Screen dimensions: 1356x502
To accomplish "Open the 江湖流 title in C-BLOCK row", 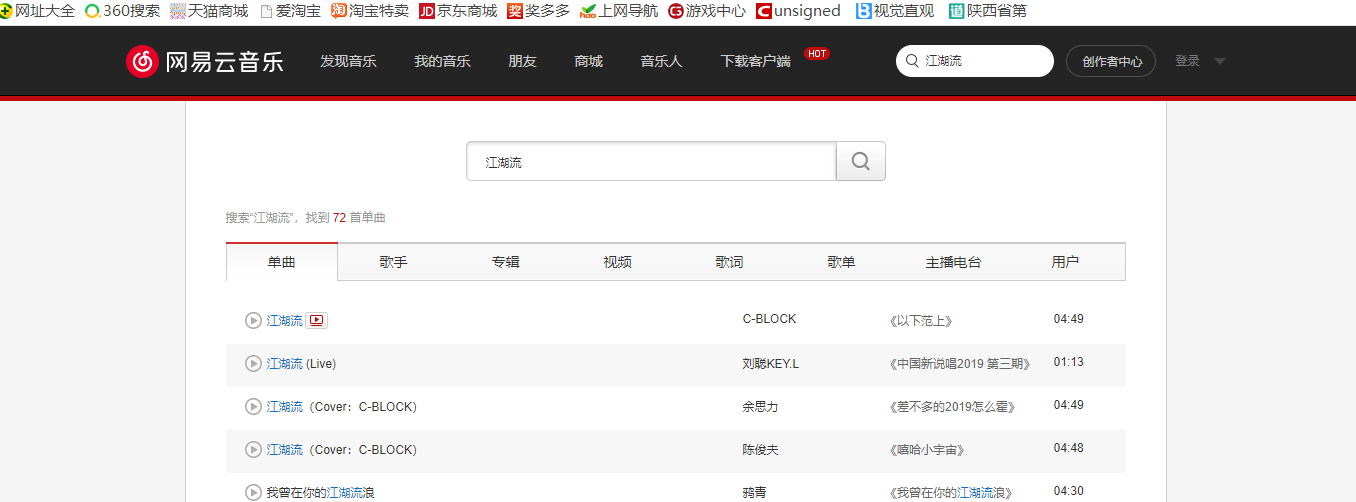I will pos(284,320).
